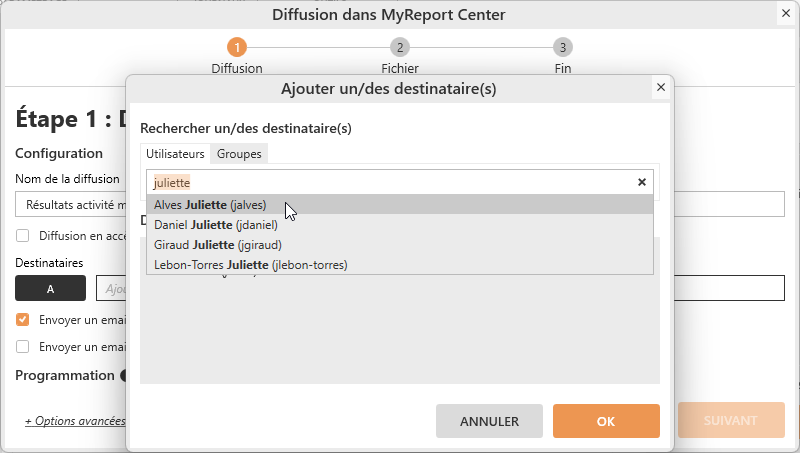800x453 pixels.
Task: Uncheck the checked 'Envoyer un email' box
Action: pyautogui.click(x=22, y=320)
